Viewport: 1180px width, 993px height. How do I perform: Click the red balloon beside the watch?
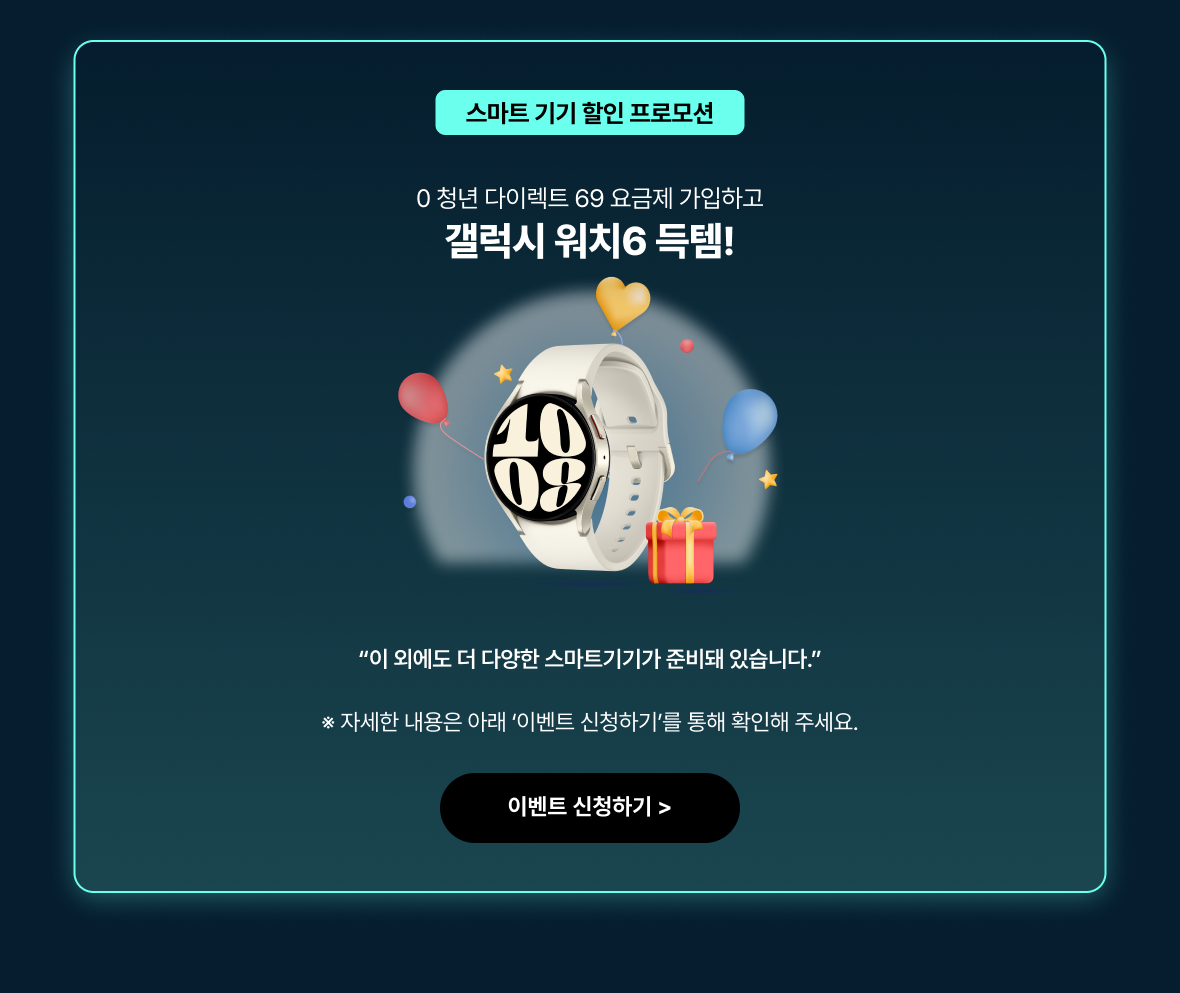point(423,397)
